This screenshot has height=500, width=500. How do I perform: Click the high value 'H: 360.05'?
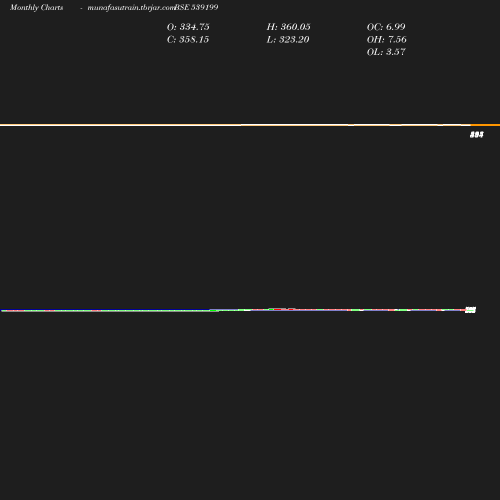(288, 27)
